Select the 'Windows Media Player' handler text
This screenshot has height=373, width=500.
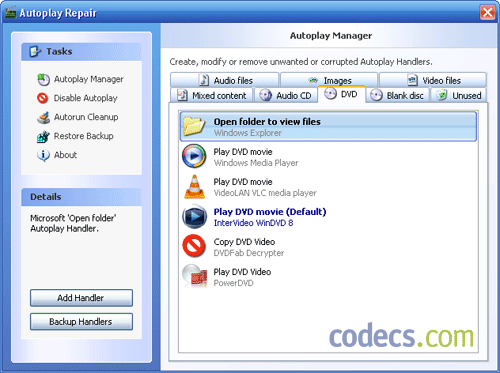pyautogui.click(x=256, y=163)
